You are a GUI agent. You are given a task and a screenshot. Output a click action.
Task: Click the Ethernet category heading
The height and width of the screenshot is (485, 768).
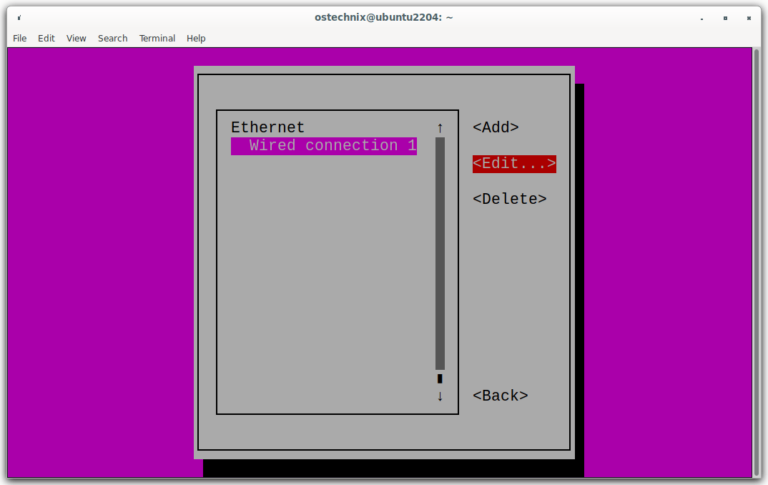click(x=267, y=127)
